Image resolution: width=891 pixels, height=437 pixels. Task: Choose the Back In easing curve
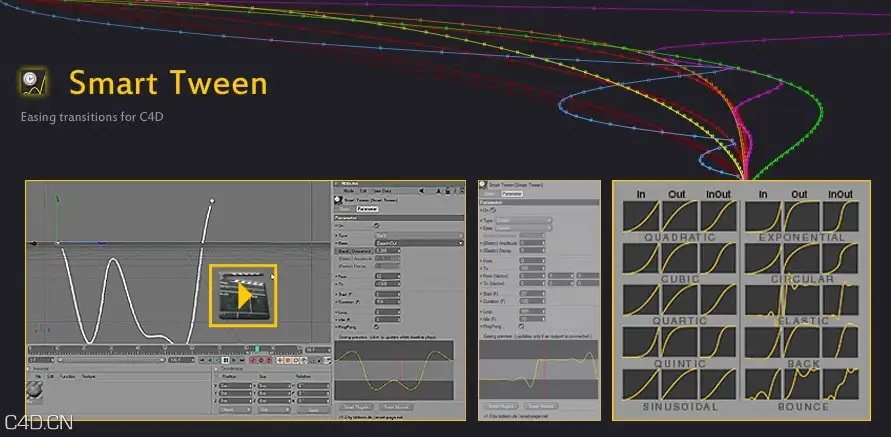click(763, 342)
